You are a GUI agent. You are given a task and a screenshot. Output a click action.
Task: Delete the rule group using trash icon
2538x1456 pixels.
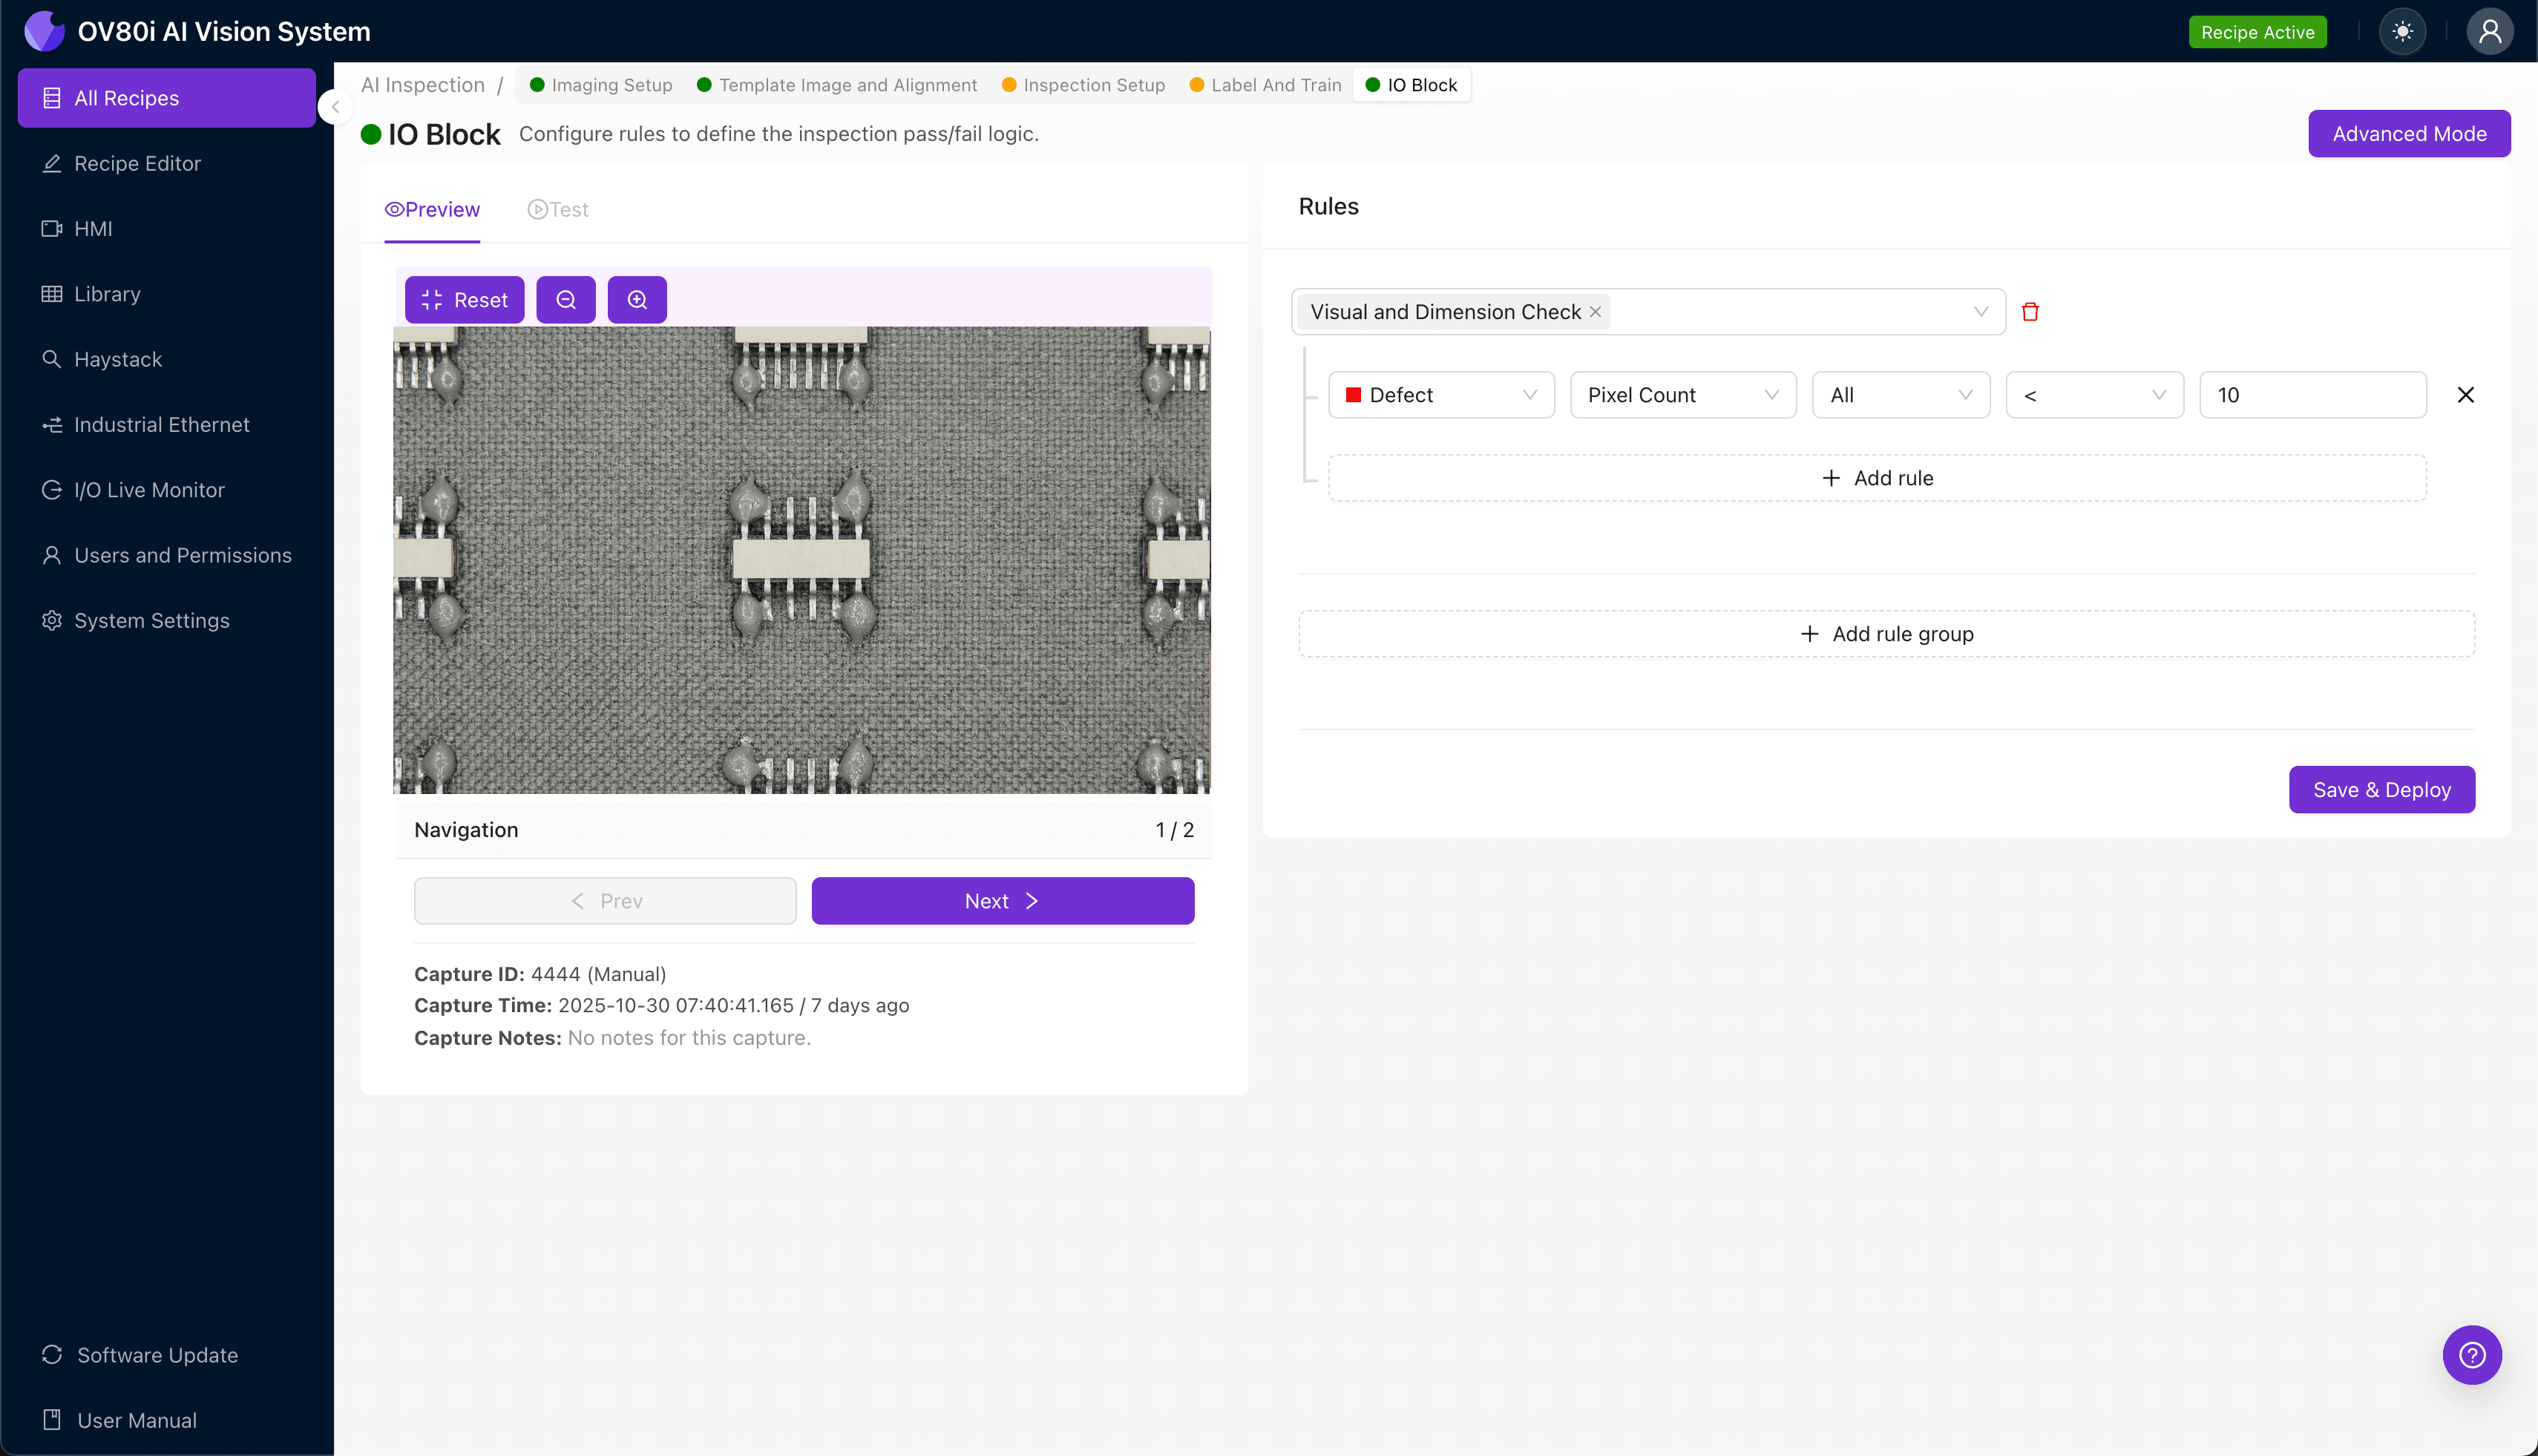click(x=2031, y=311)
